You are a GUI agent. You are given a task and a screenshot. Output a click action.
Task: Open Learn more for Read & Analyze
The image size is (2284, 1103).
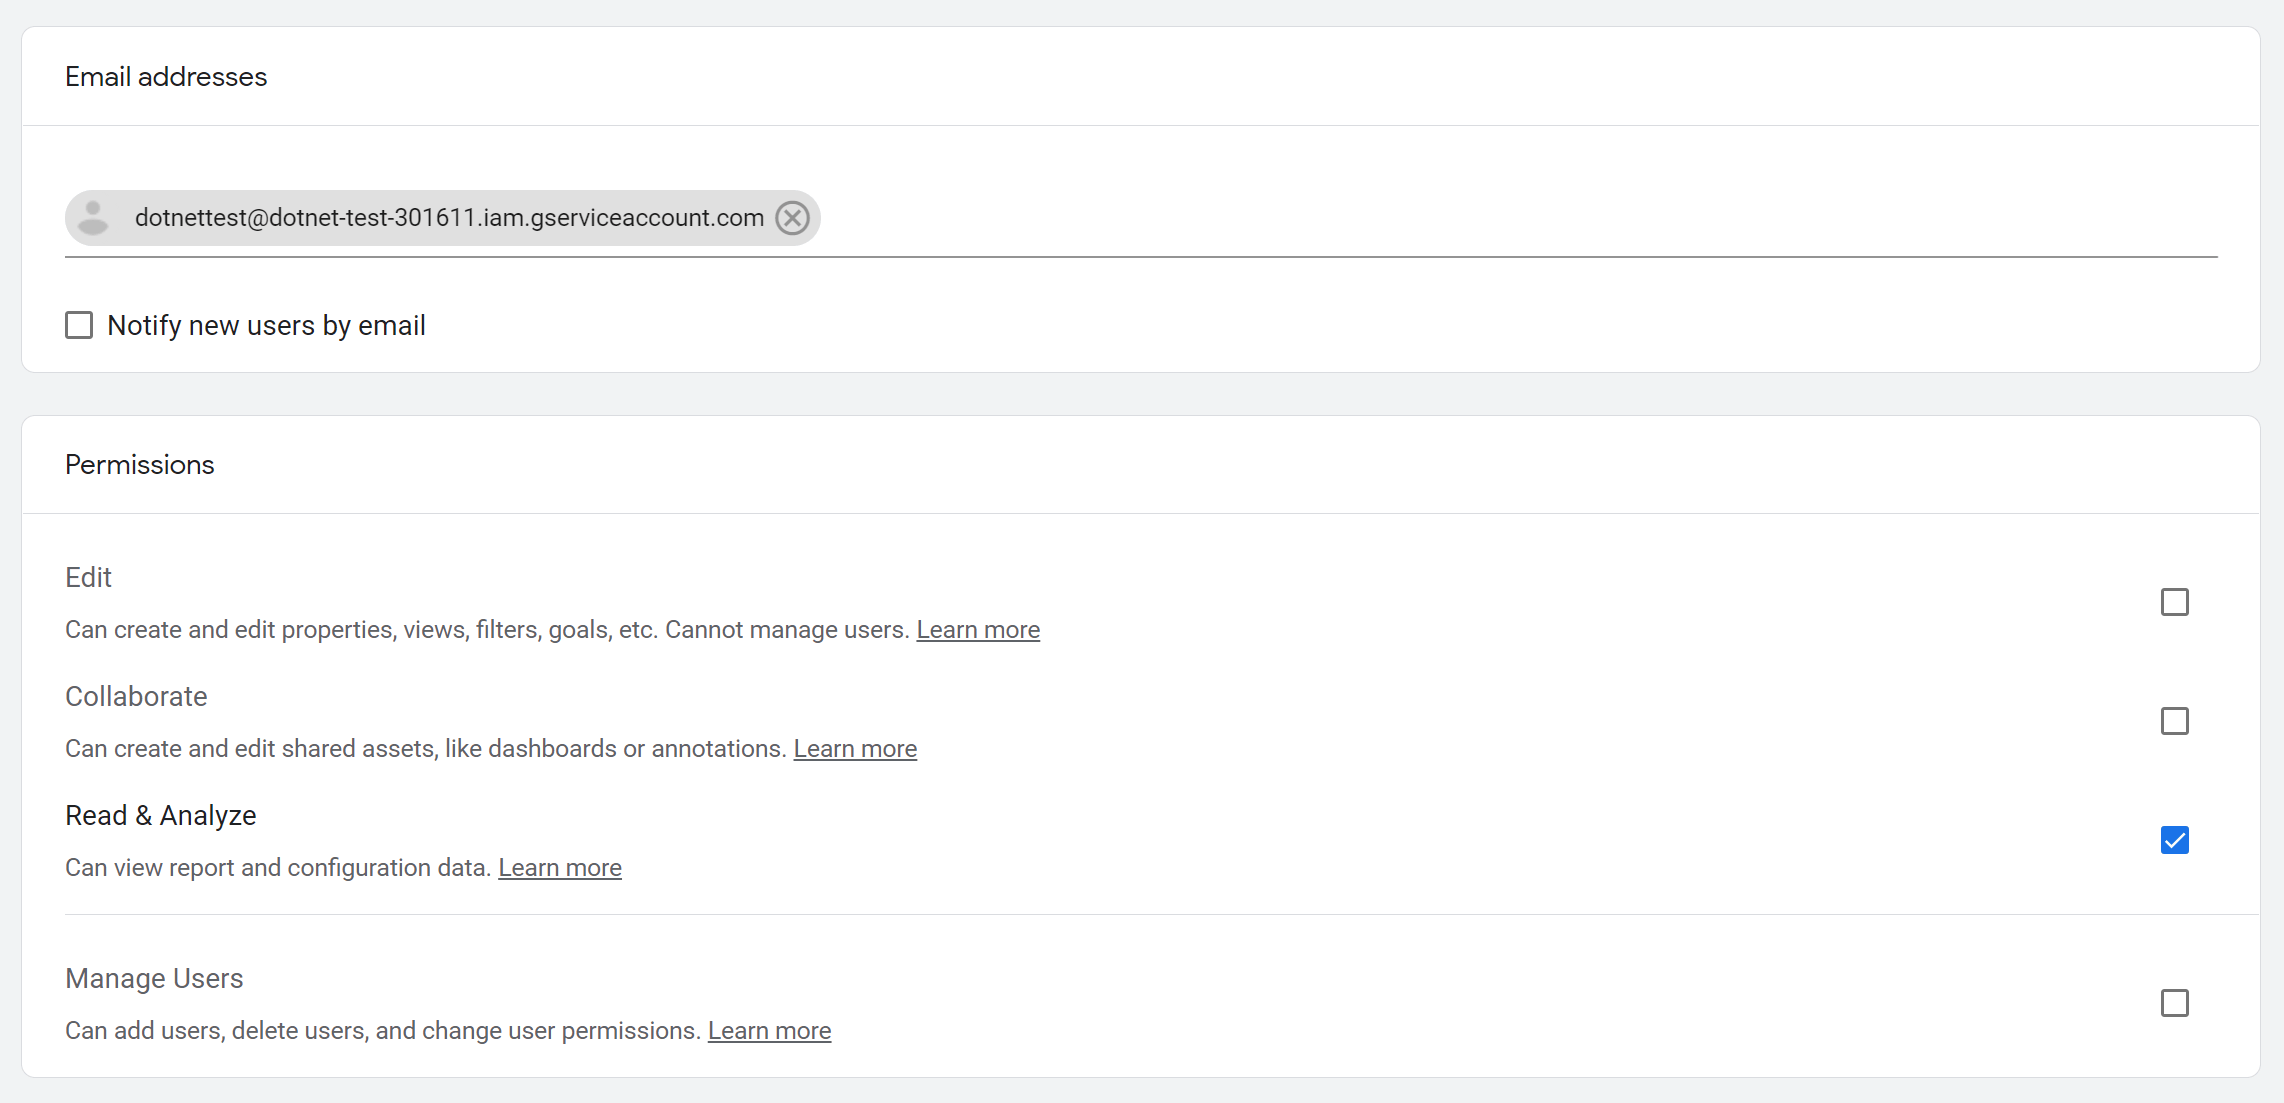(x=560, y=868)
